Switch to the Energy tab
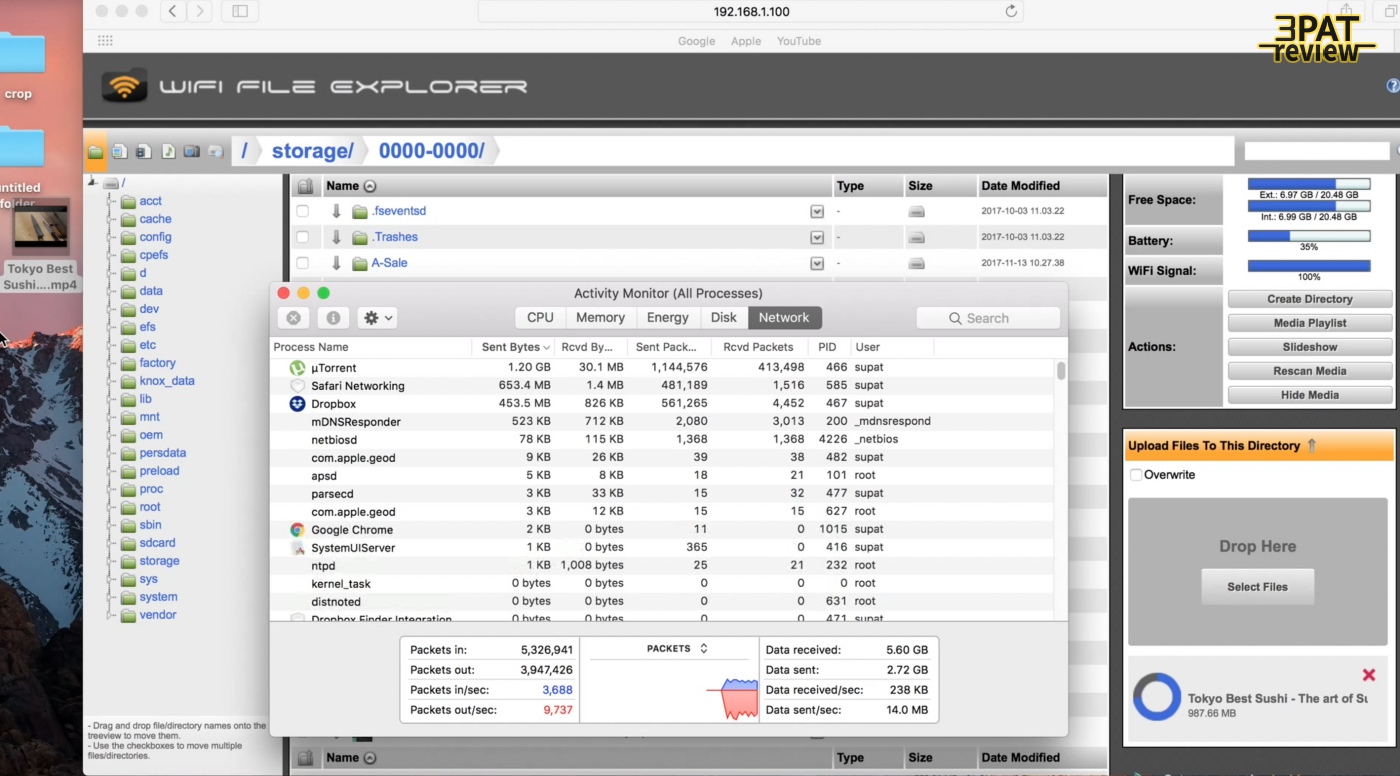 [667, 317]
